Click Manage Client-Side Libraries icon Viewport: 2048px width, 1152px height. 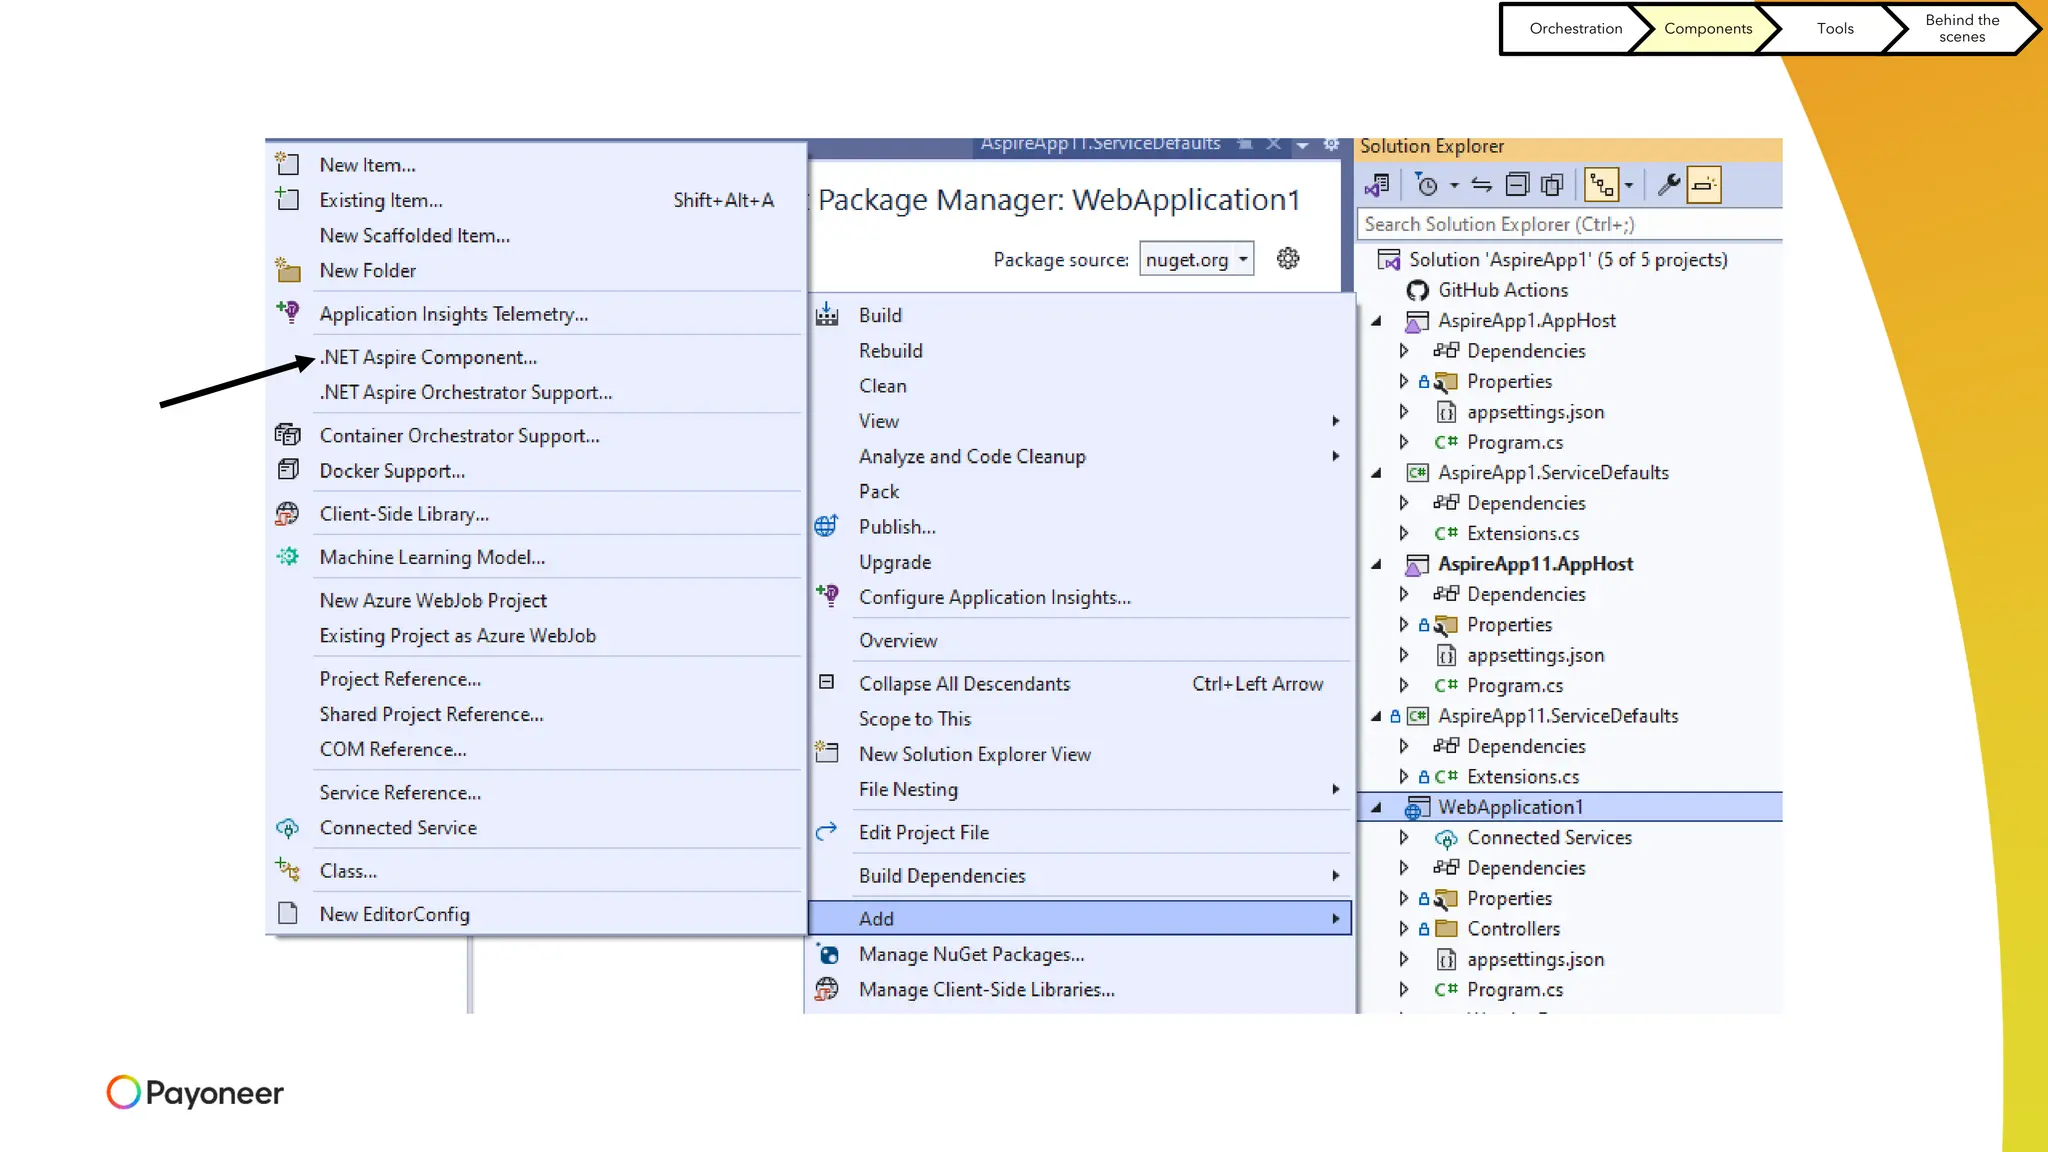827,989
